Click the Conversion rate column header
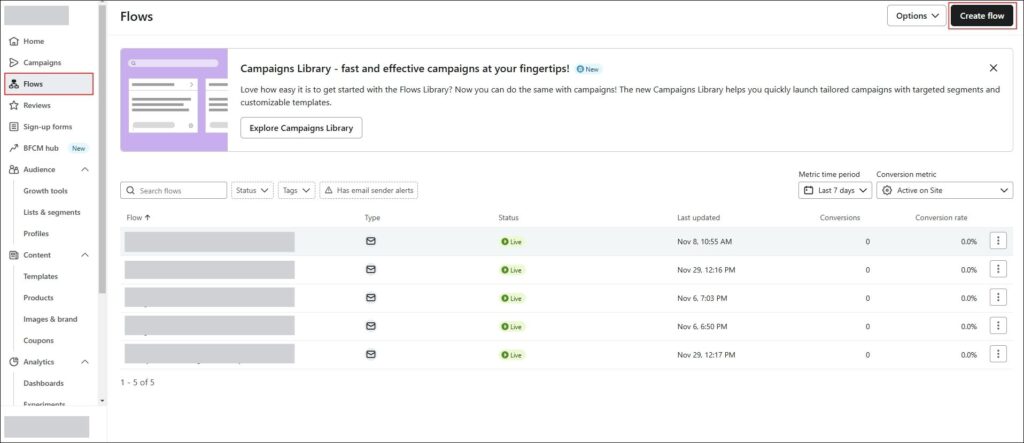 coord(941,218)
